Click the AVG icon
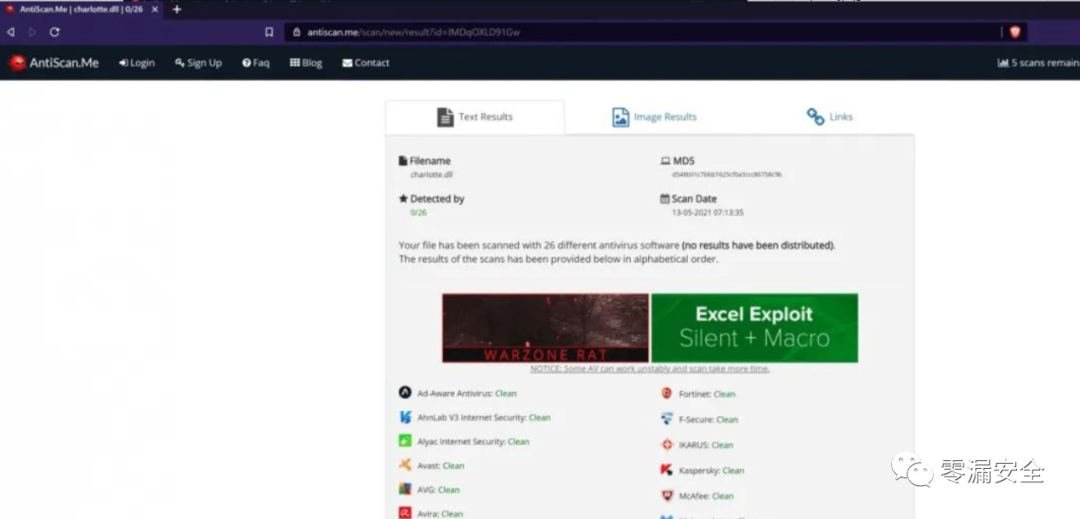This screenshot has width=1080, height=519. [405, 489]
